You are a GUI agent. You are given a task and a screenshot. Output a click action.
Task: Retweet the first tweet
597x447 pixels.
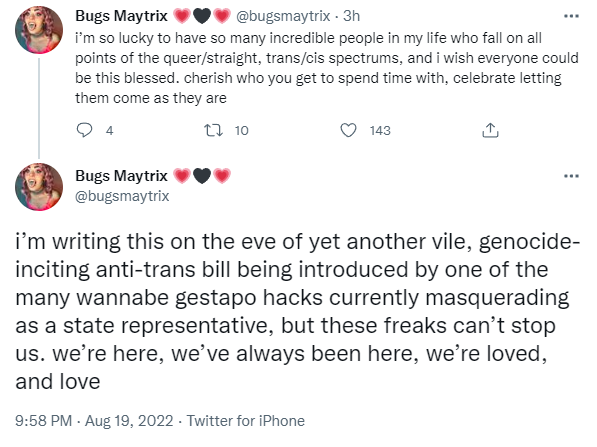click(x=214, y=130)
